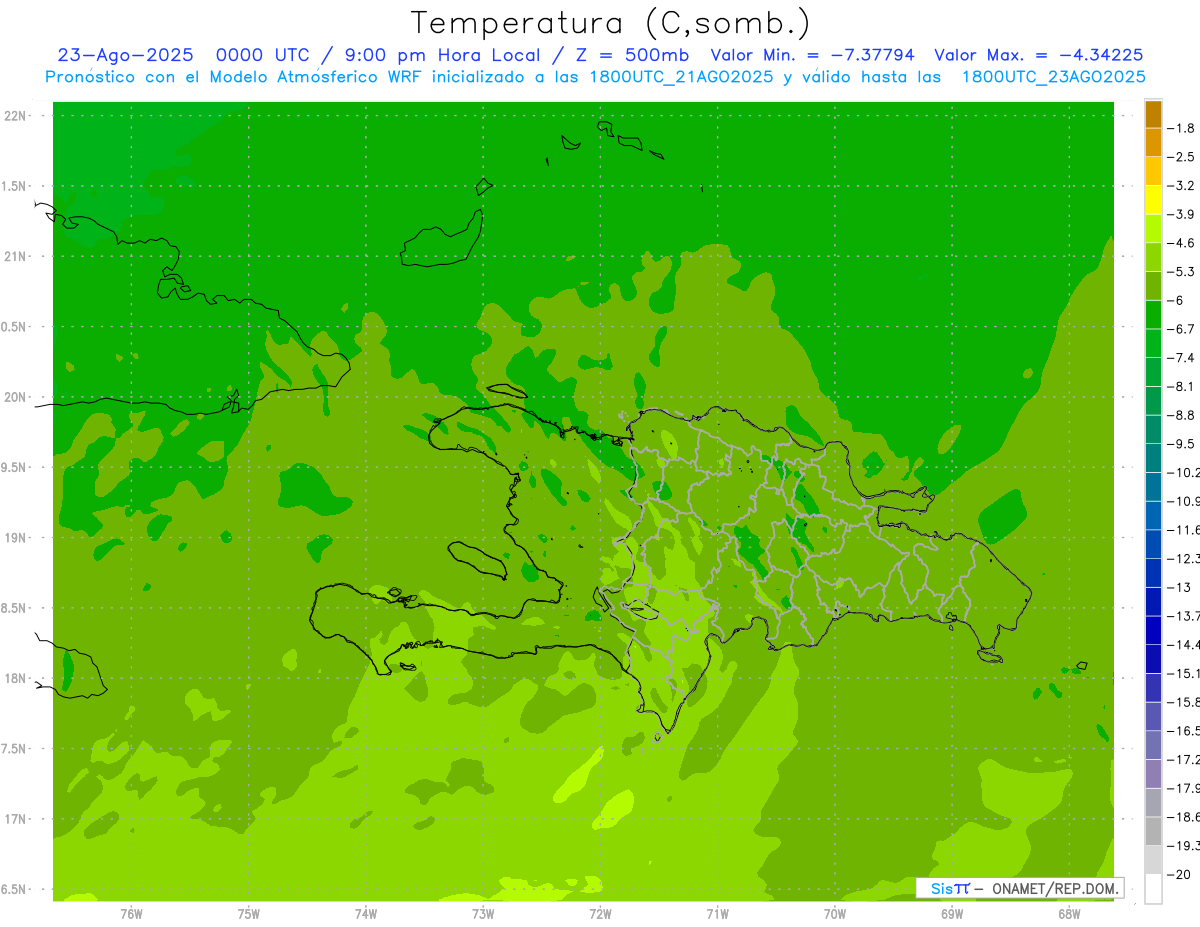Select the legend swatch between -4.6 and -5.3
Viewport: 1200px width, 927px height.
pos(1153,257)
